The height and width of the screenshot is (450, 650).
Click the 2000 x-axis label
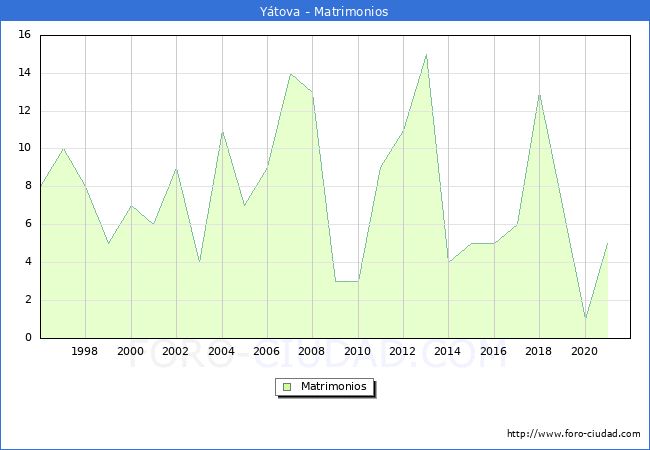(x=131, y=351)
